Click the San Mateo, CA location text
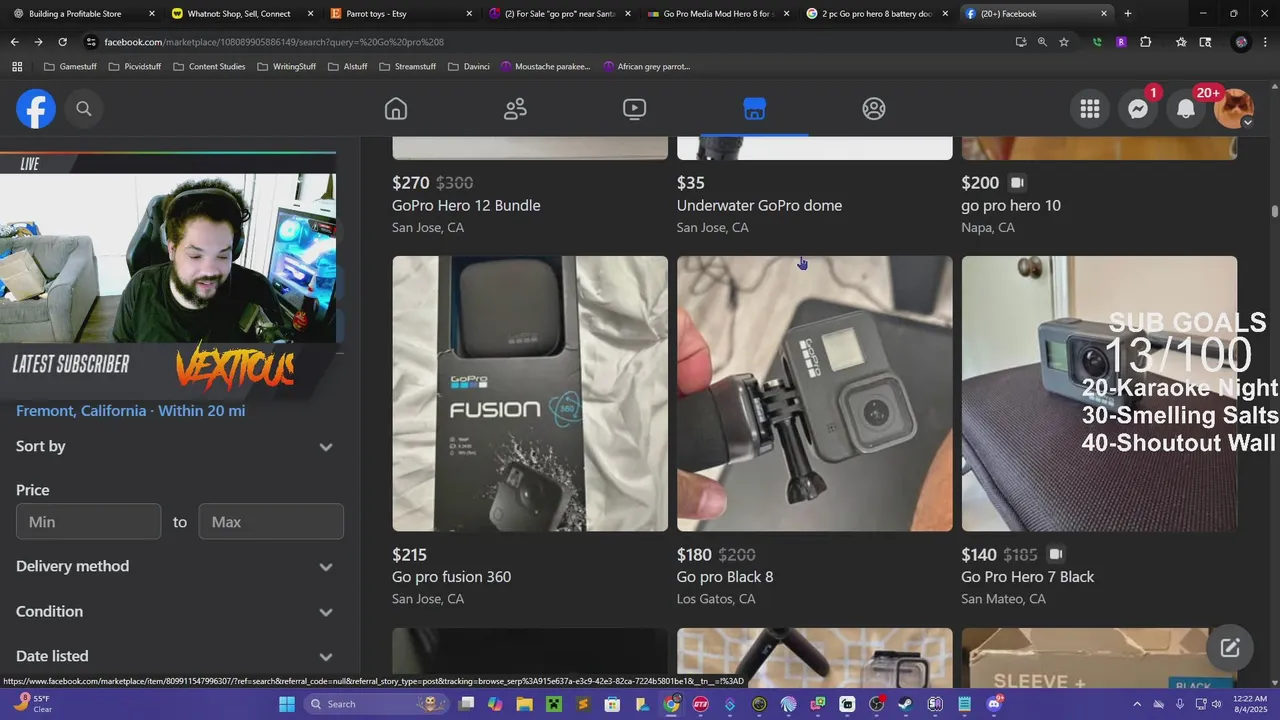Image resolution: width=1280 pixels, height=720 pixels. point(1003,599)
